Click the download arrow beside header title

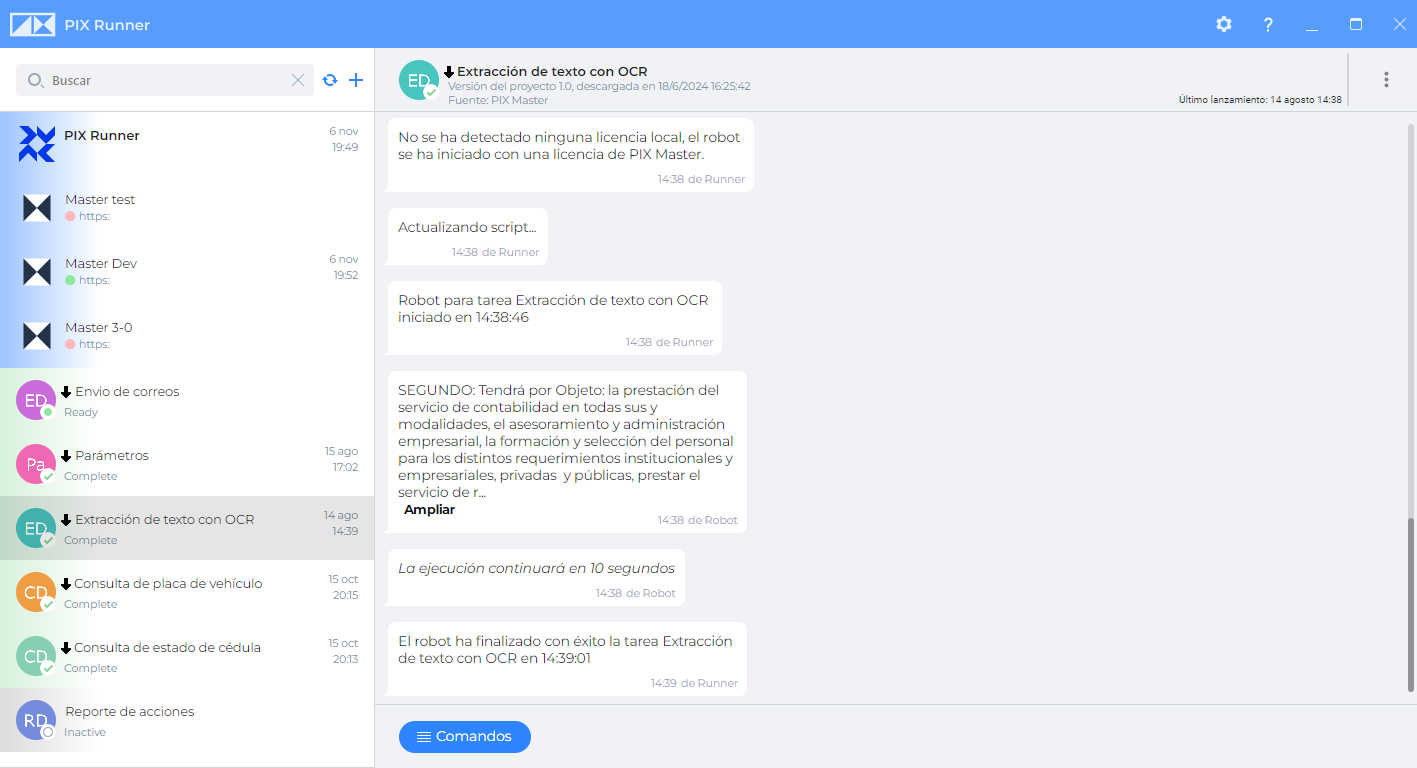click(x=449, y=72)
